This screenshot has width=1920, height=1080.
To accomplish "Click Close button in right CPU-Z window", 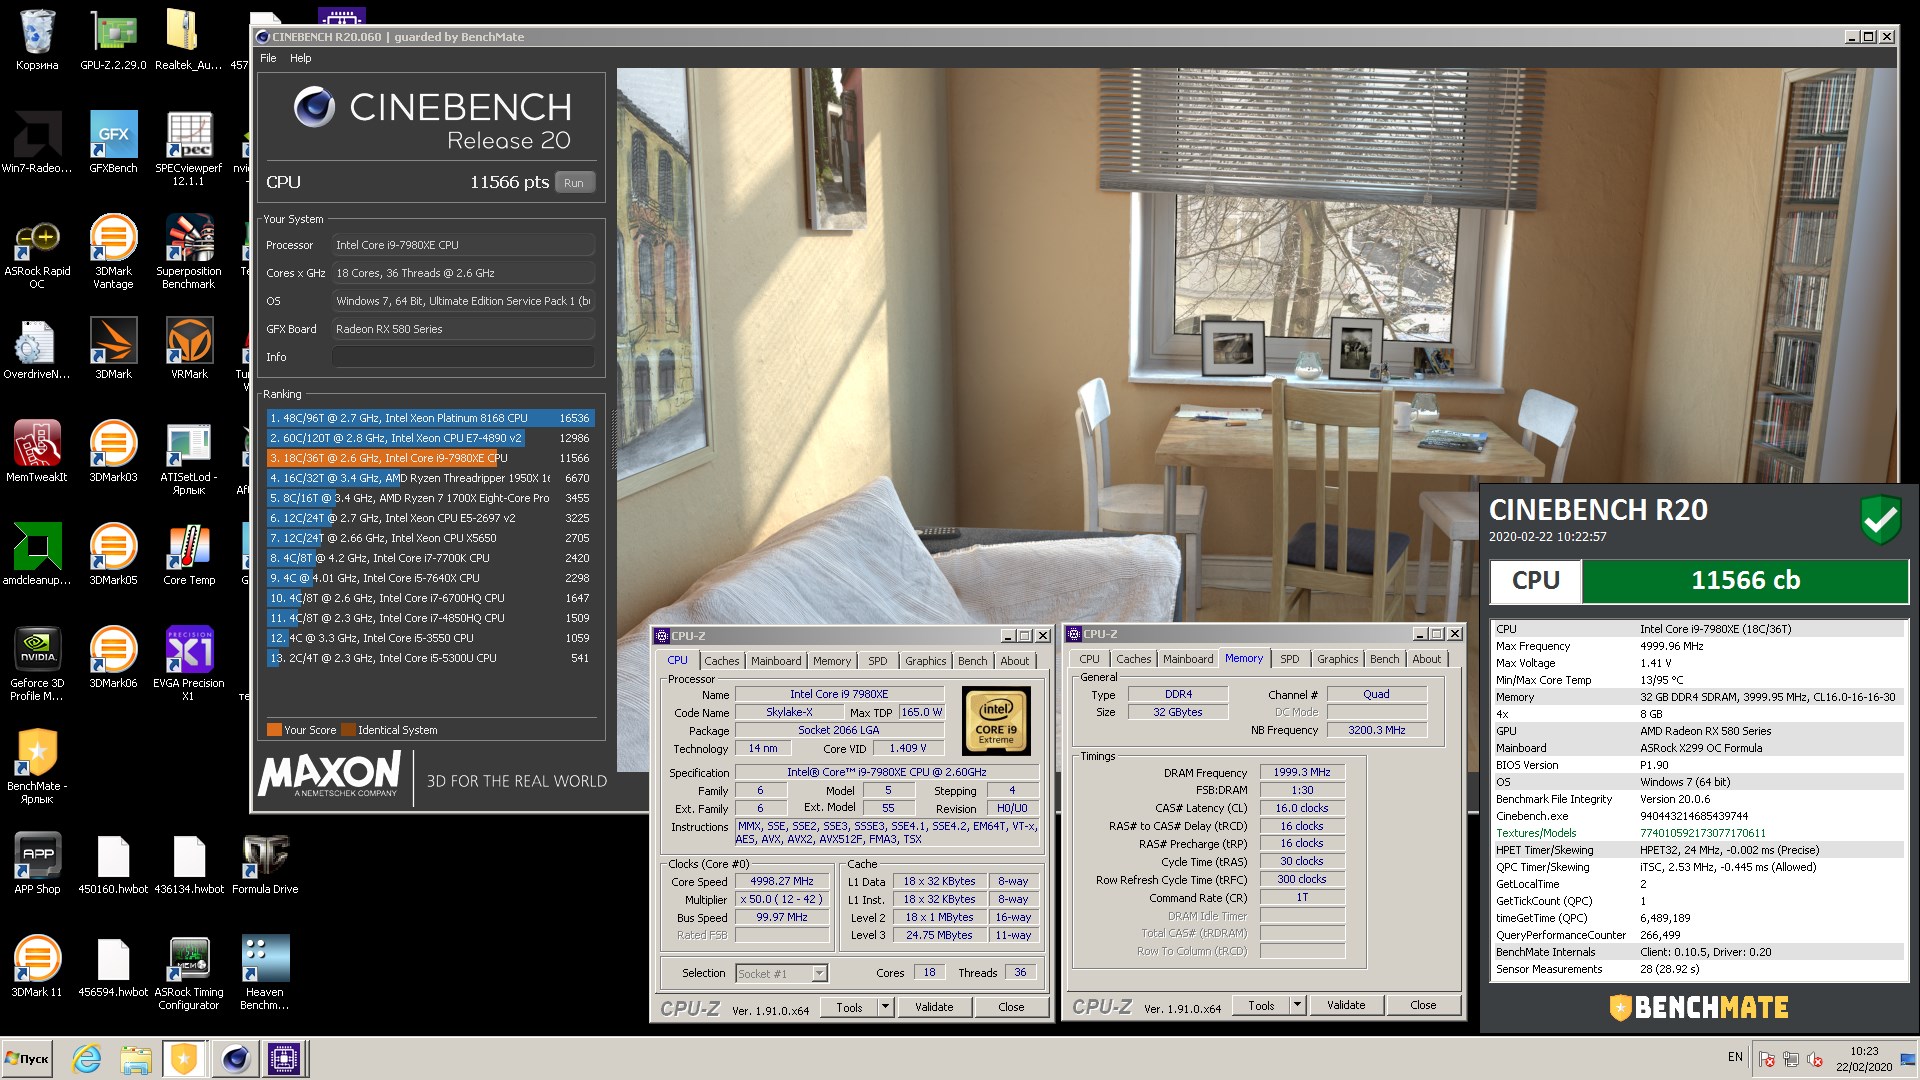I will 1423,1005.
